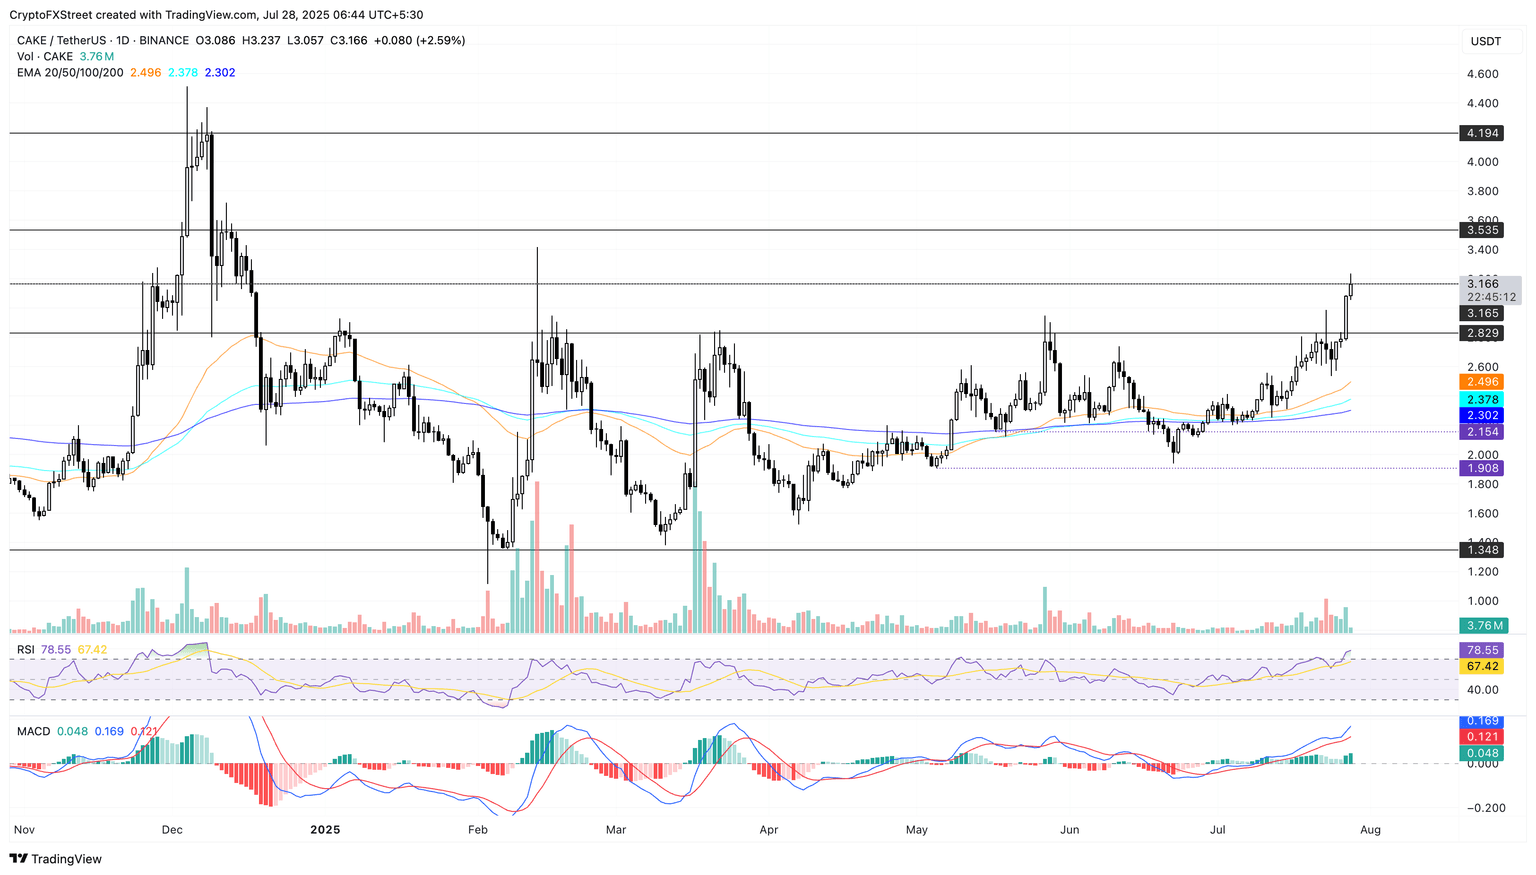This screenshot has height=875, width=1536.
Task: Click the high value H3.237
Action: click(261, 40)
